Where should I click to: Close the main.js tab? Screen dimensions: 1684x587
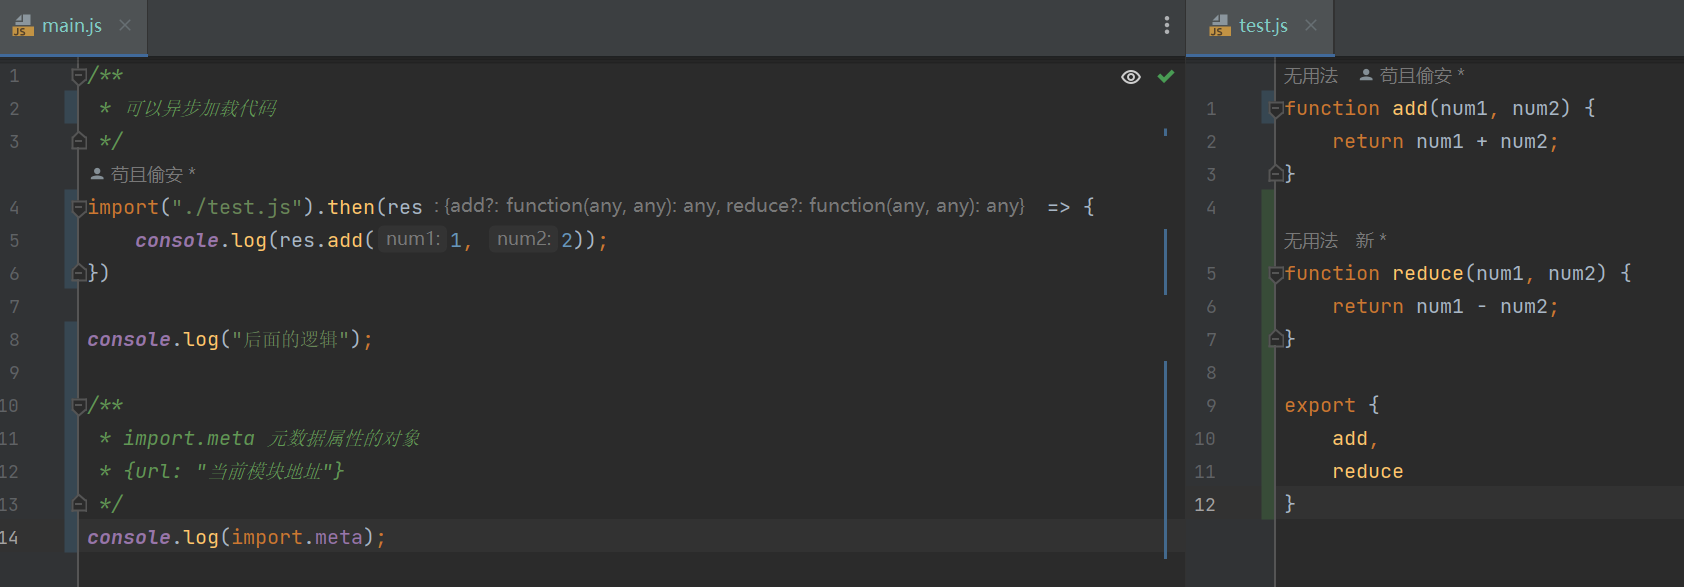125,25
